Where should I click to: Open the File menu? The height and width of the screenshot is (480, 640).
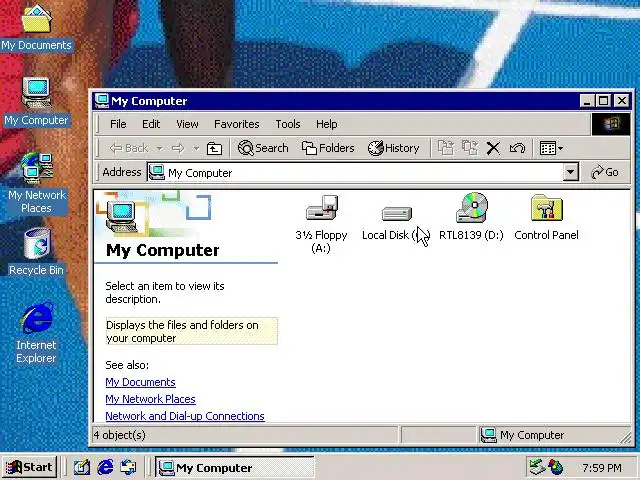(x=118, y=124)
